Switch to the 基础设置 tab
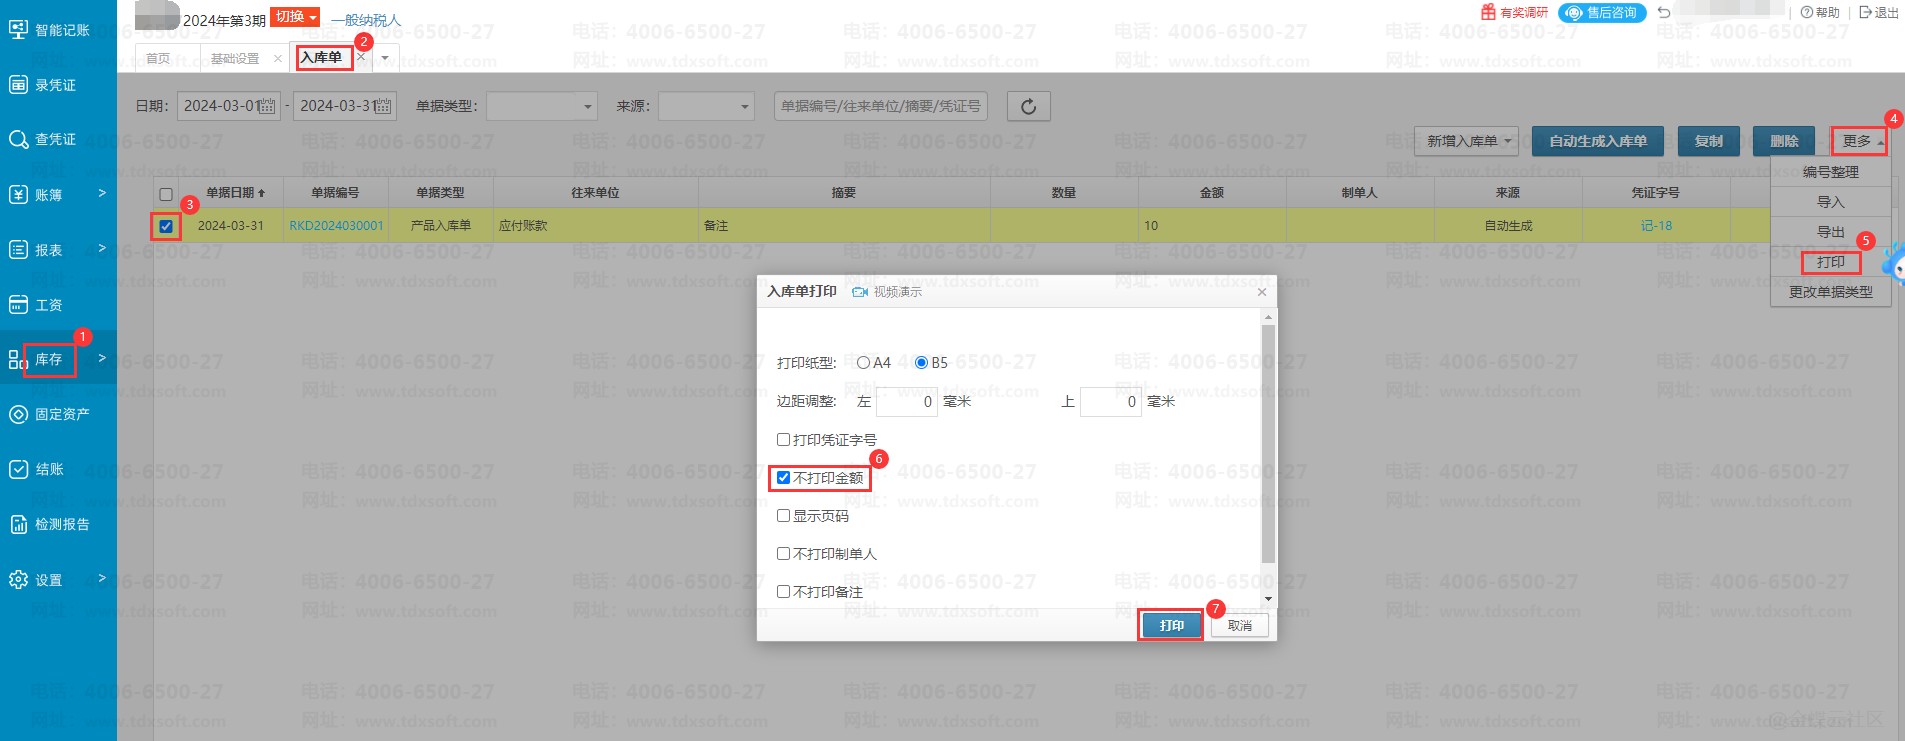The width and height of the screenshot is (1905, 741). pos(235,59)
